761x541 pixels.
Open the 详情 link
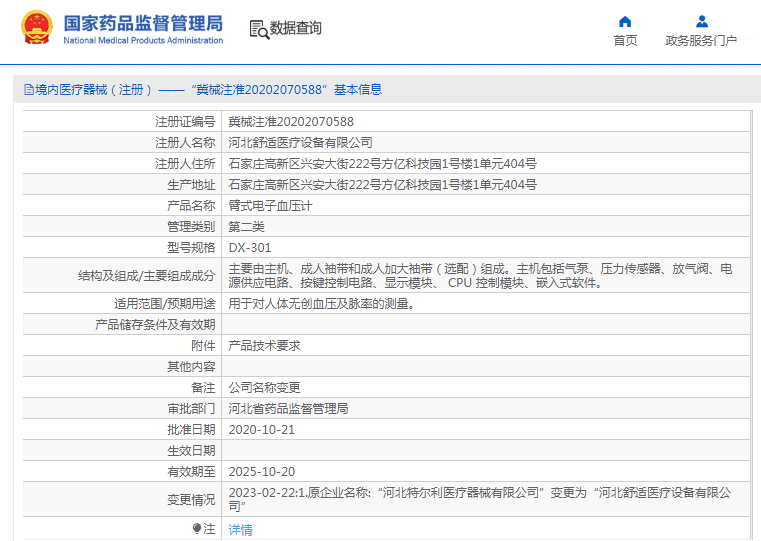tap(241, 529)
